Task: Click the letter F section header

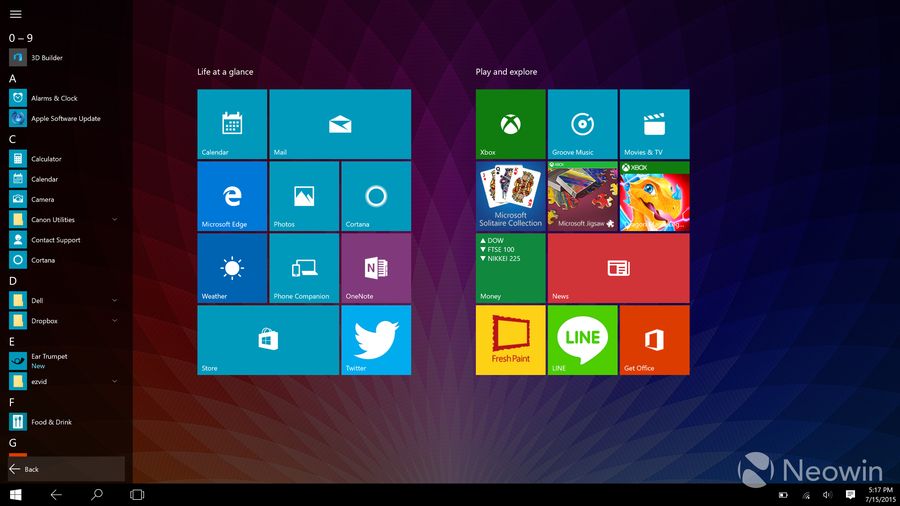Action: pos(11,402)
